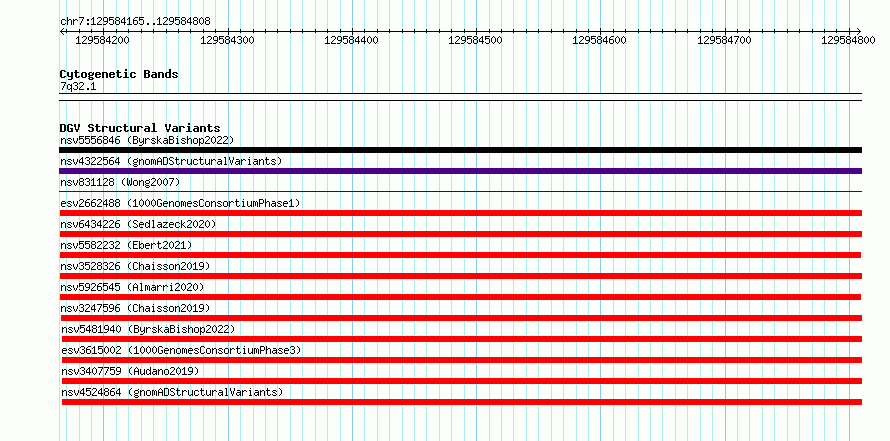Click the purple bar under nsv4322564

point(460,171)
